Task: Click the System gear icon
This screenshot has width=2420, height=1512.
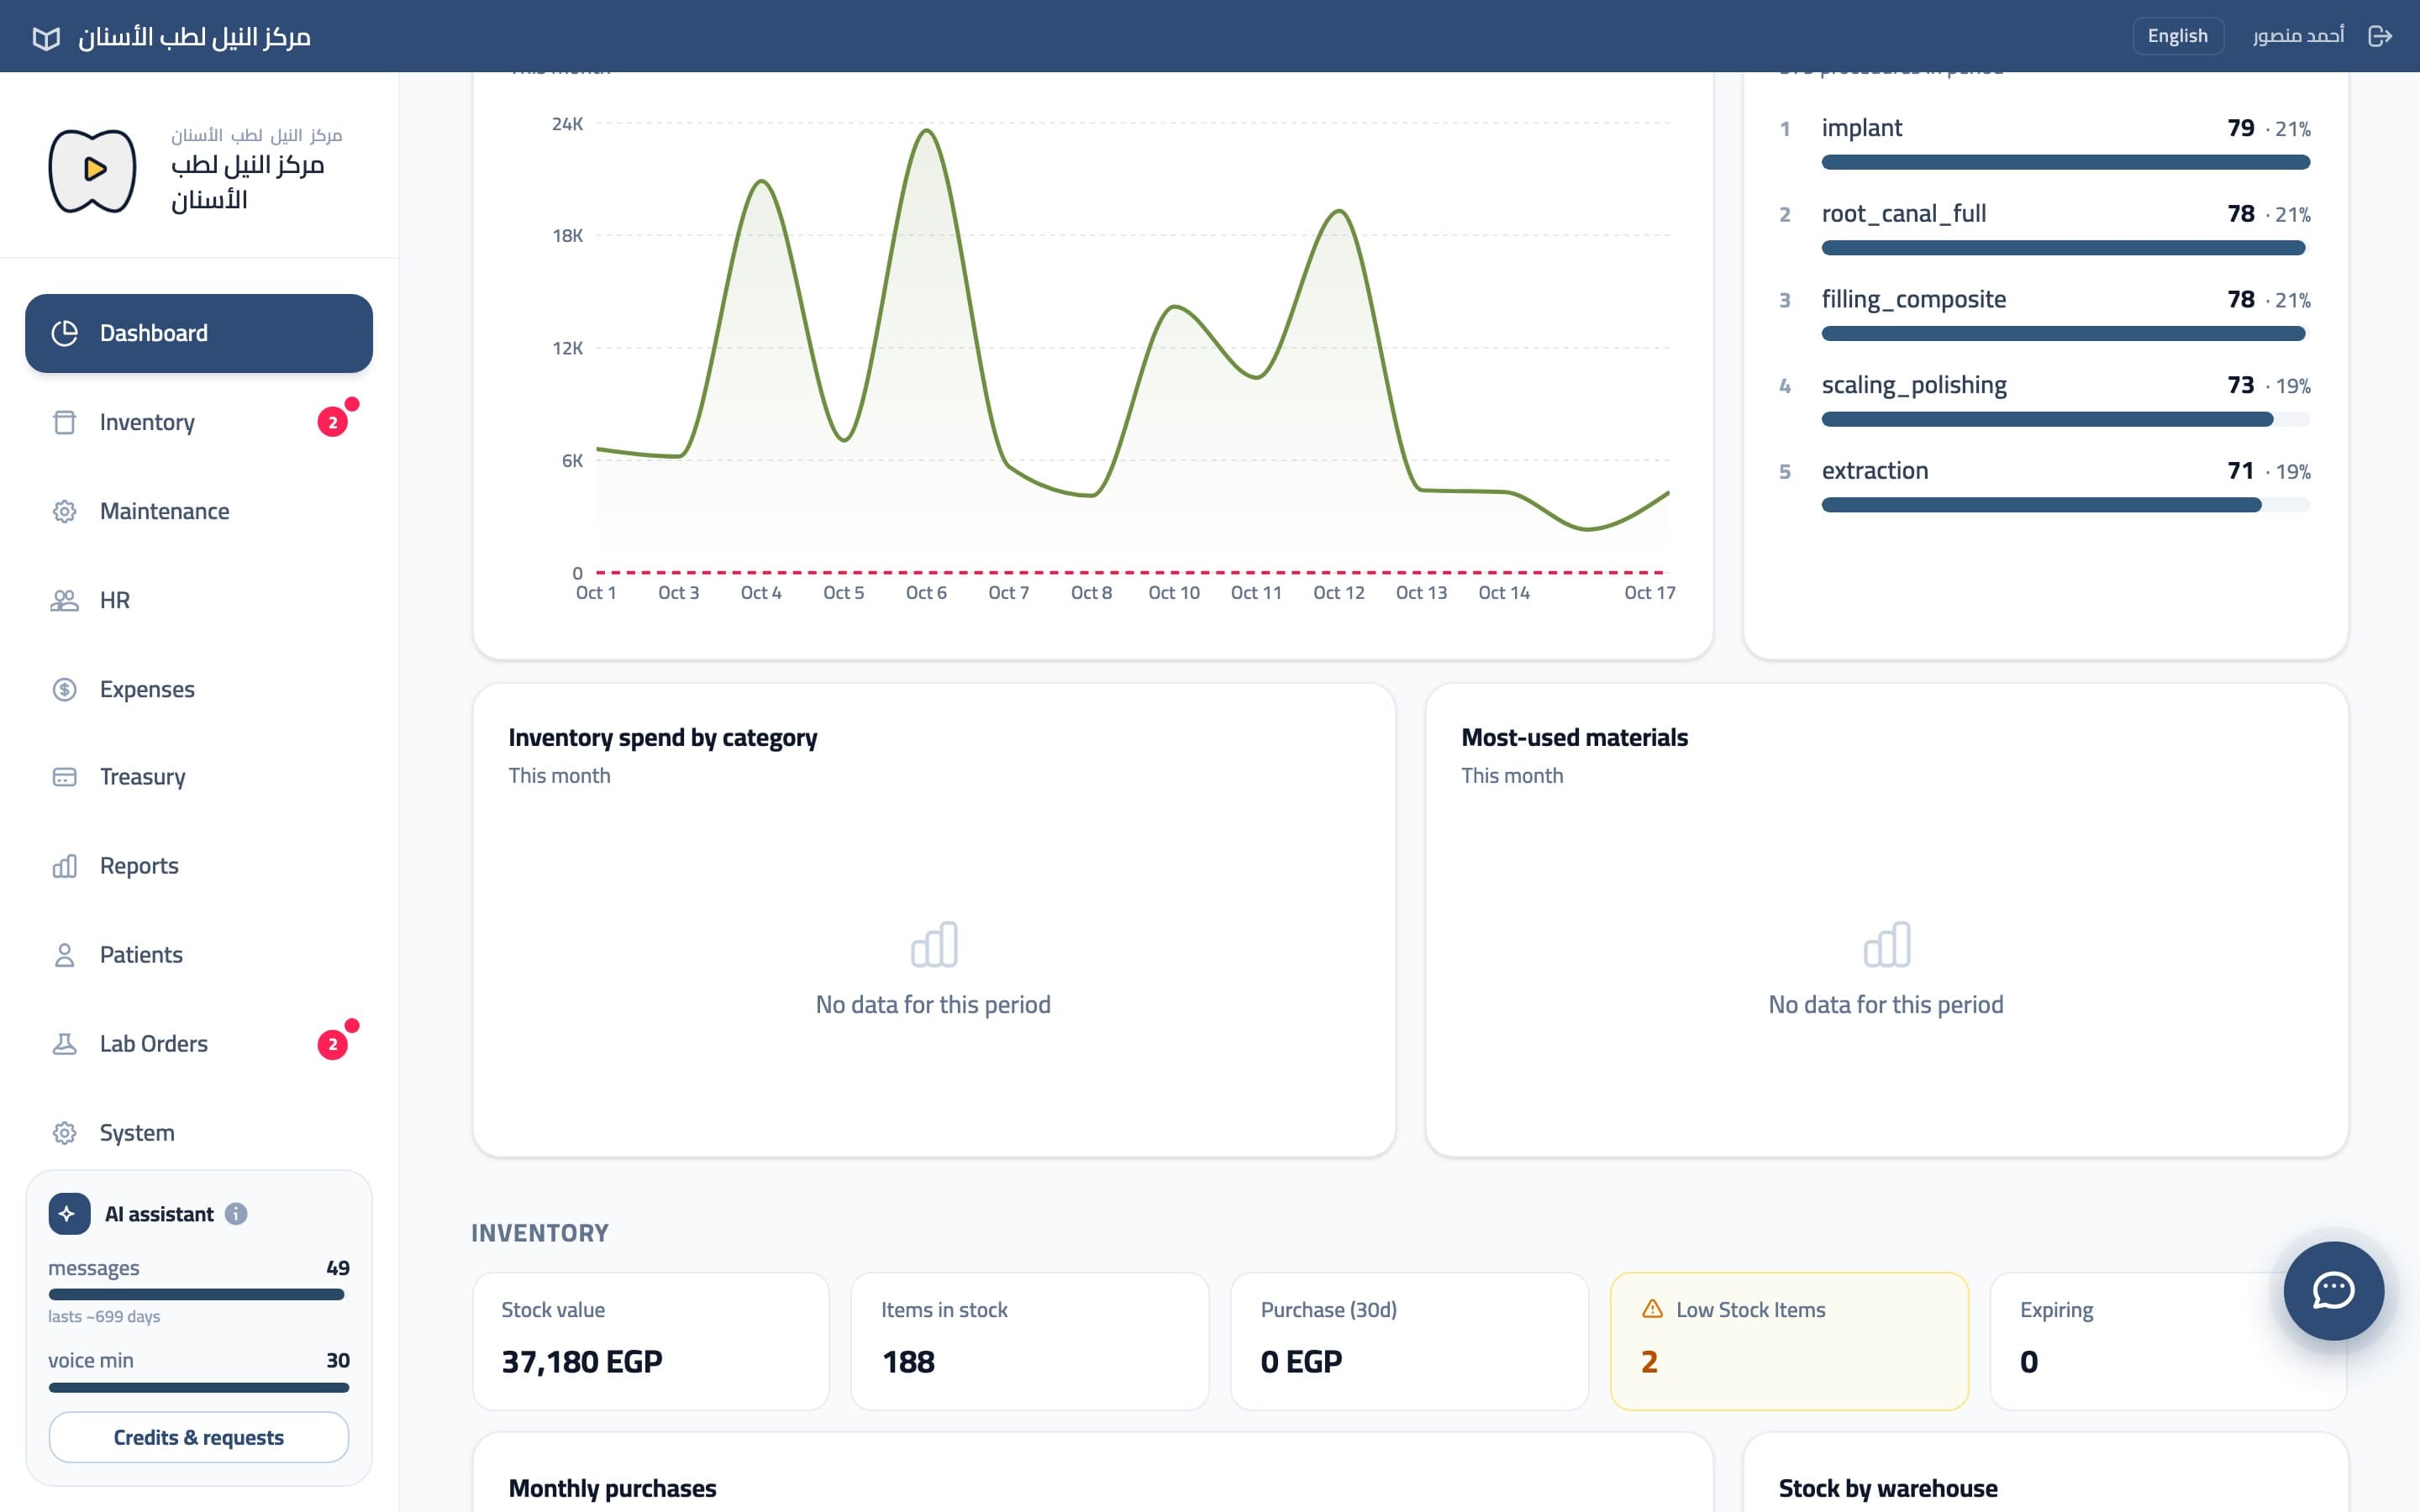Action: [x=64, y=1133]
